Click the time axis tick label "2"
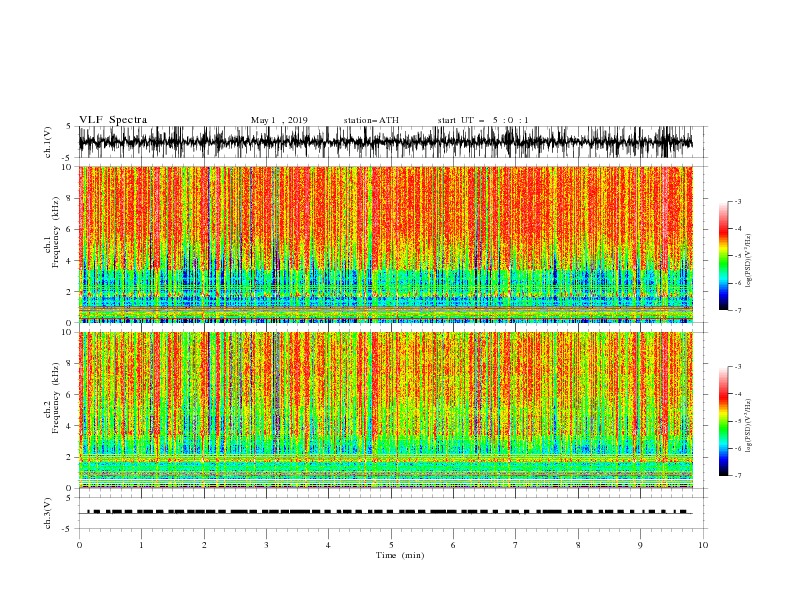This screenshot has width=792, height=612. (204, 545)
